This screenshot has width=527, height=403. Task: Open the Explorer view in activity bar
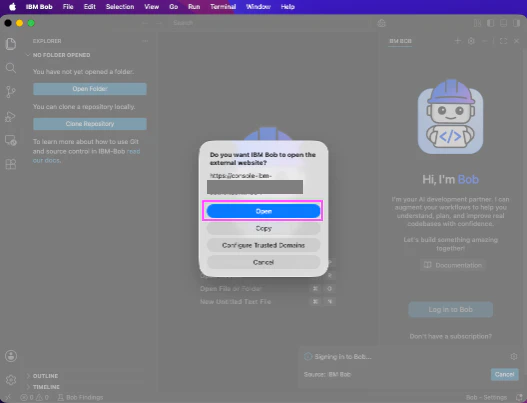(x=11, y=44)
